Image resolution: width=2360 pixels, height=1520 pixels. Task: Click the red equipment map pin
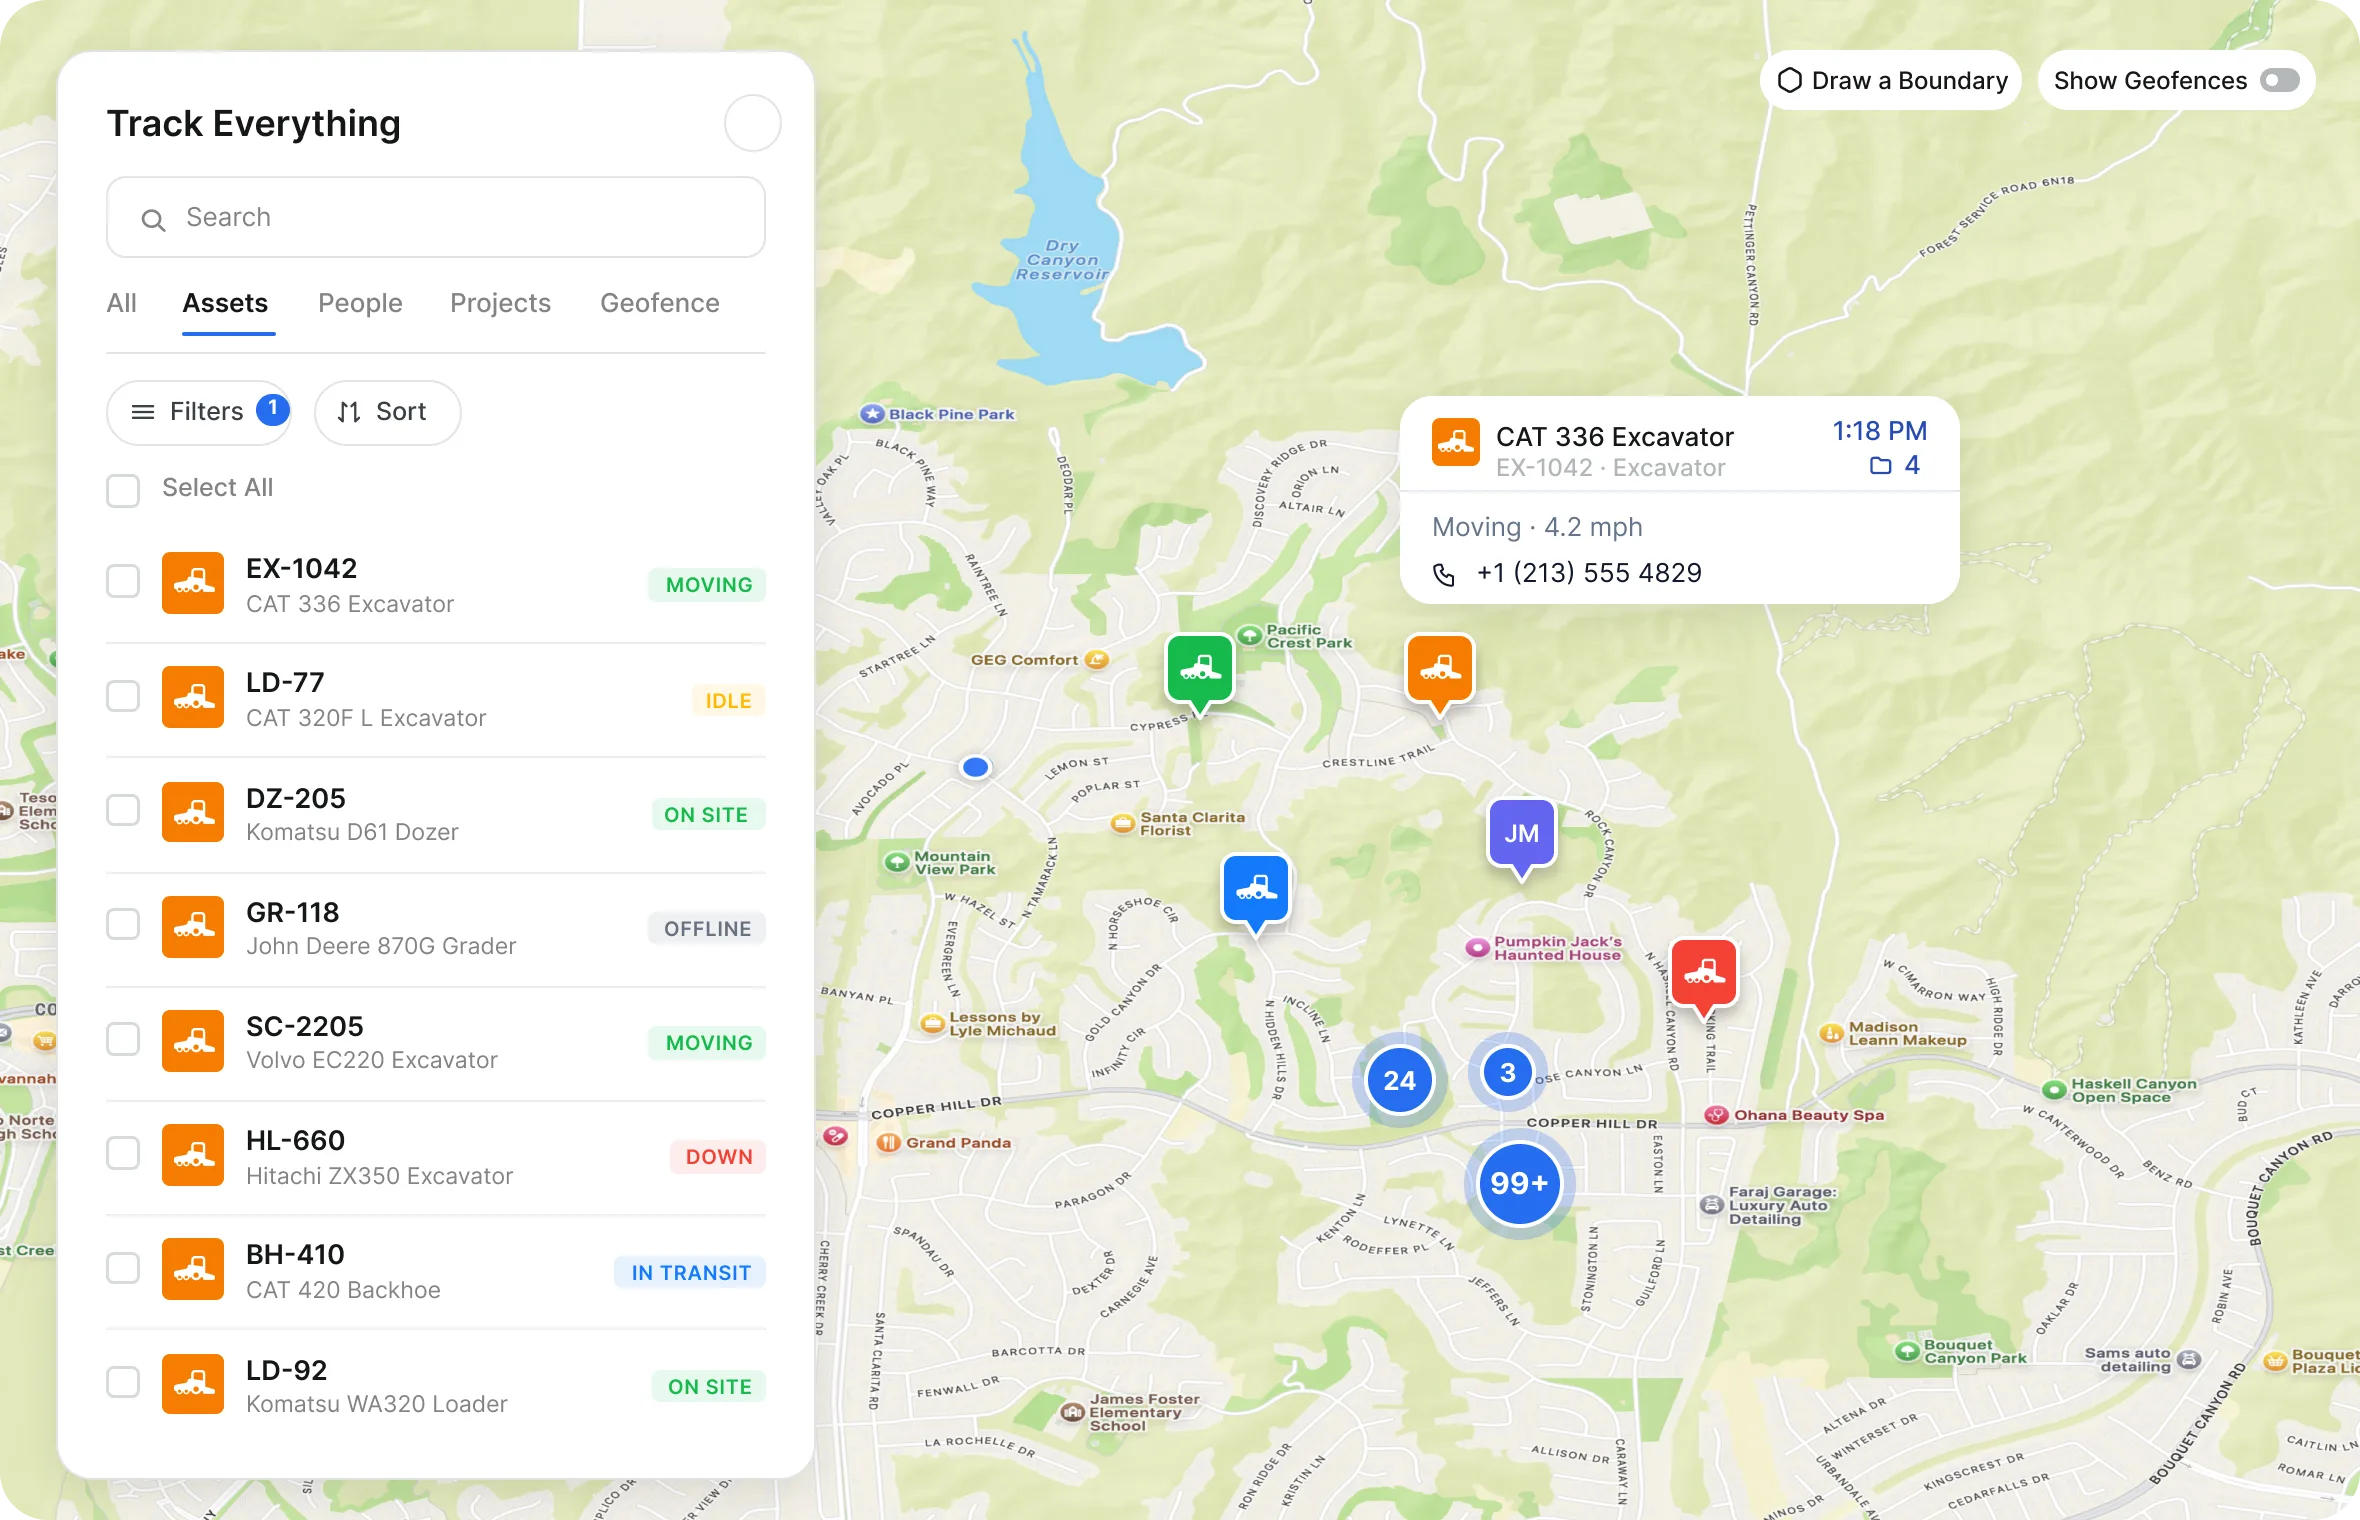[x=1704, y=972]
